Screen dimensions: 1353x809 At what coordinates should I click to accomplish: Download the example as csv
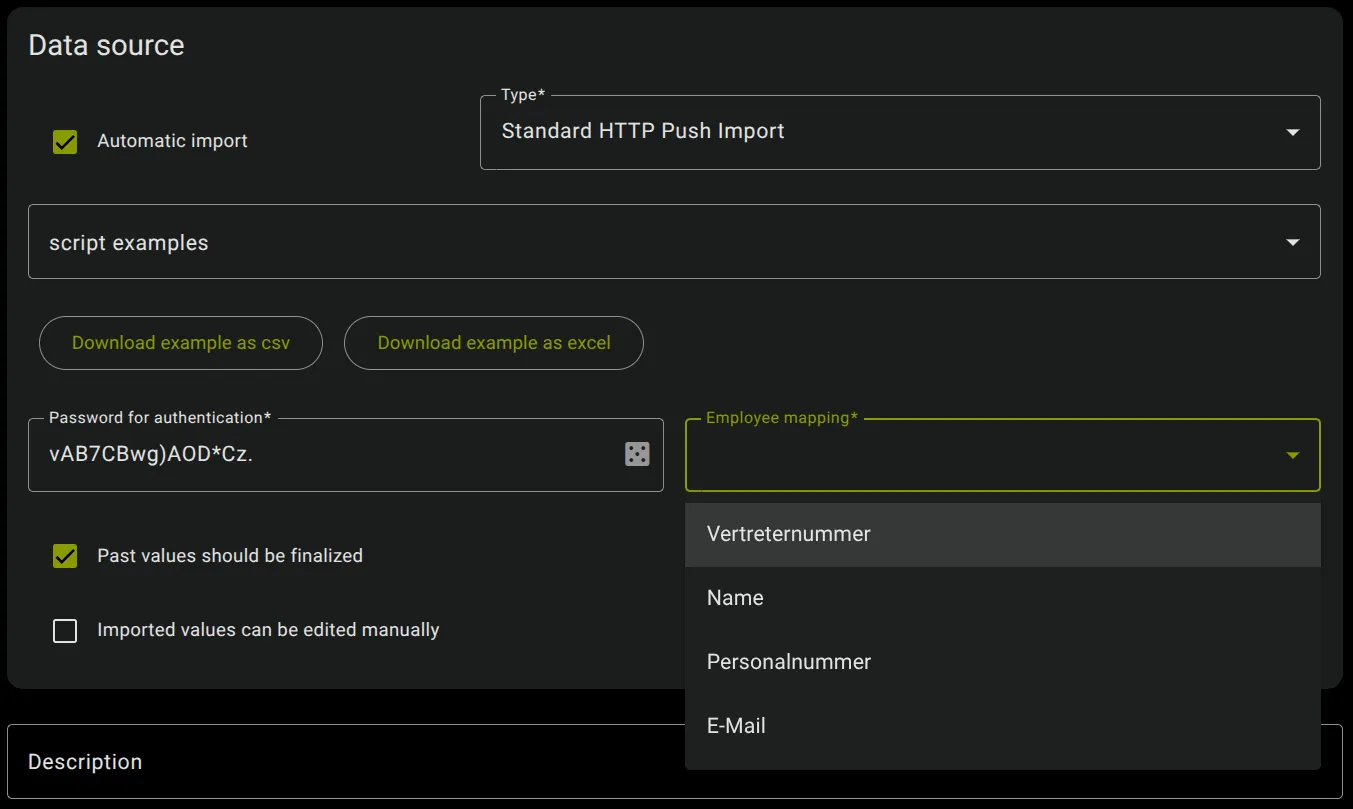(180, 342)
